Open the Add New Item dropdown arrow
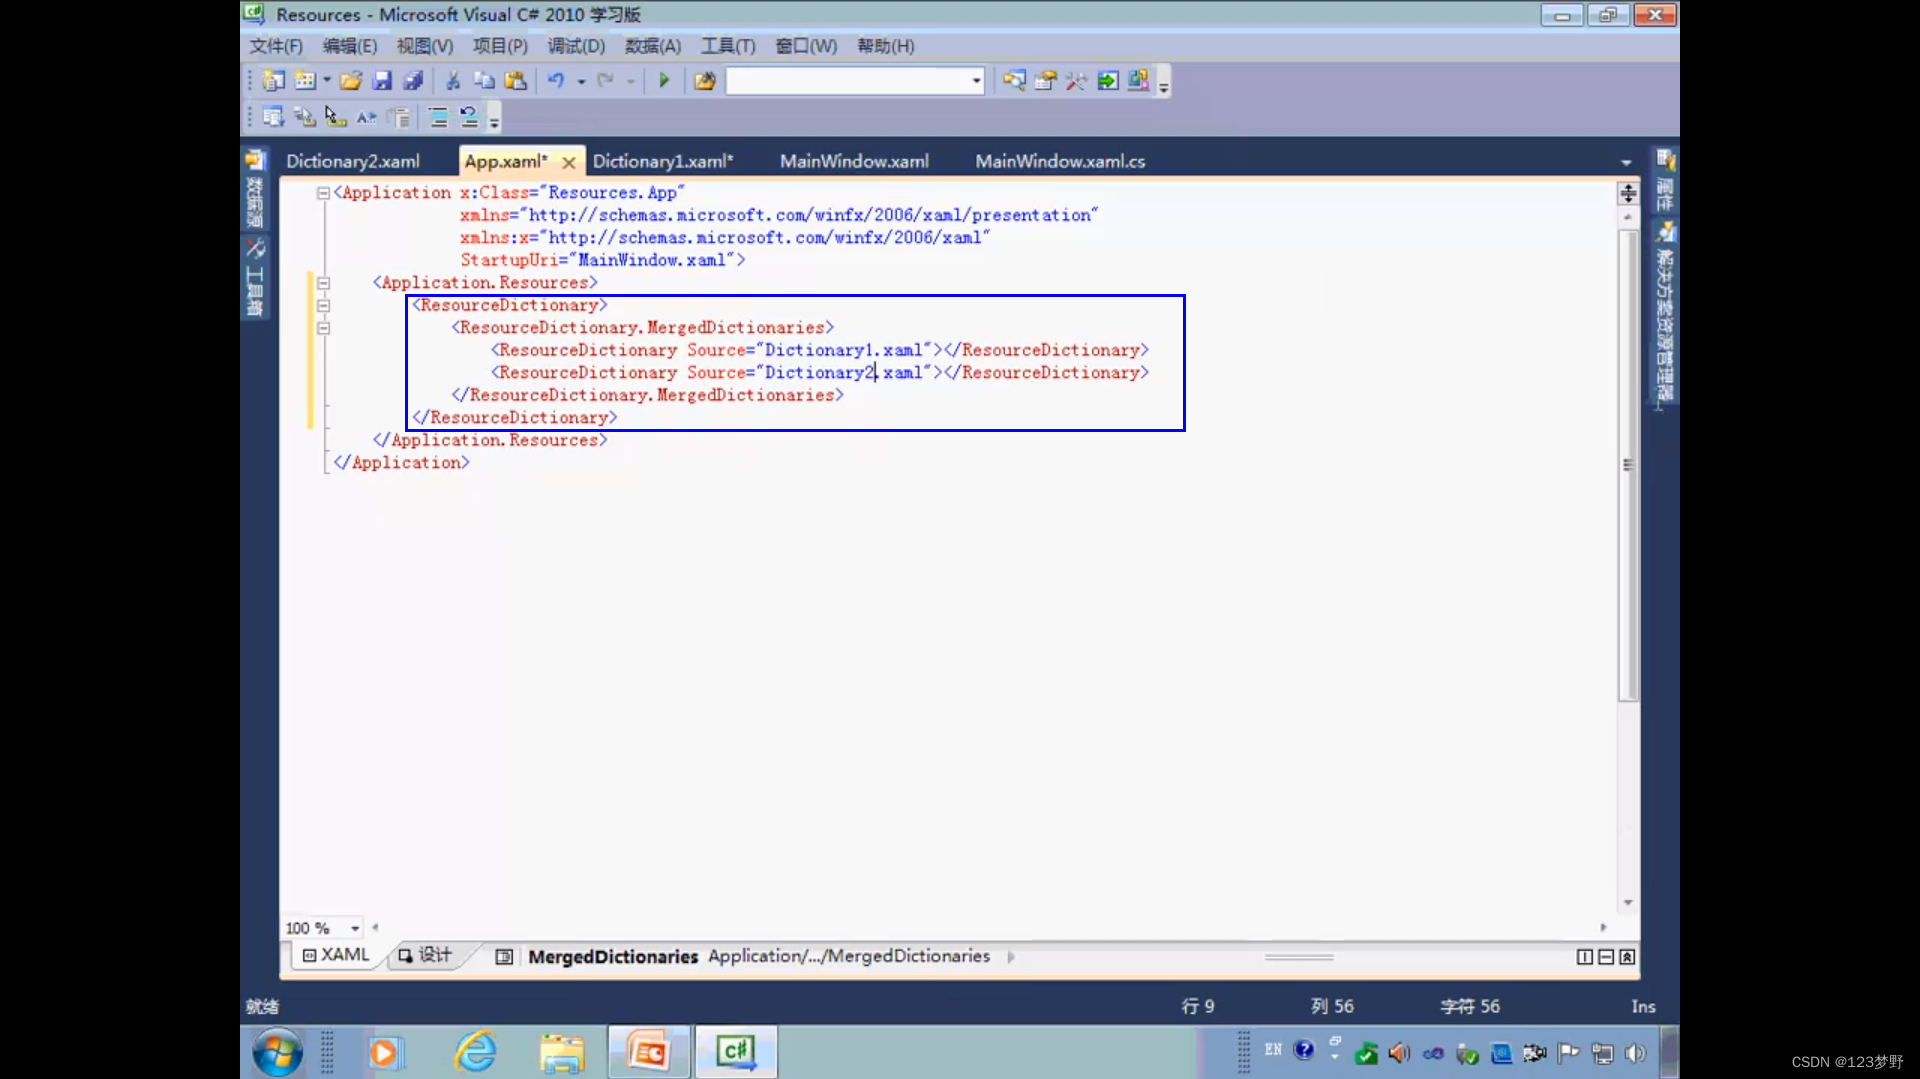This screenshot has width=1920, height=1079. (327, 81)
